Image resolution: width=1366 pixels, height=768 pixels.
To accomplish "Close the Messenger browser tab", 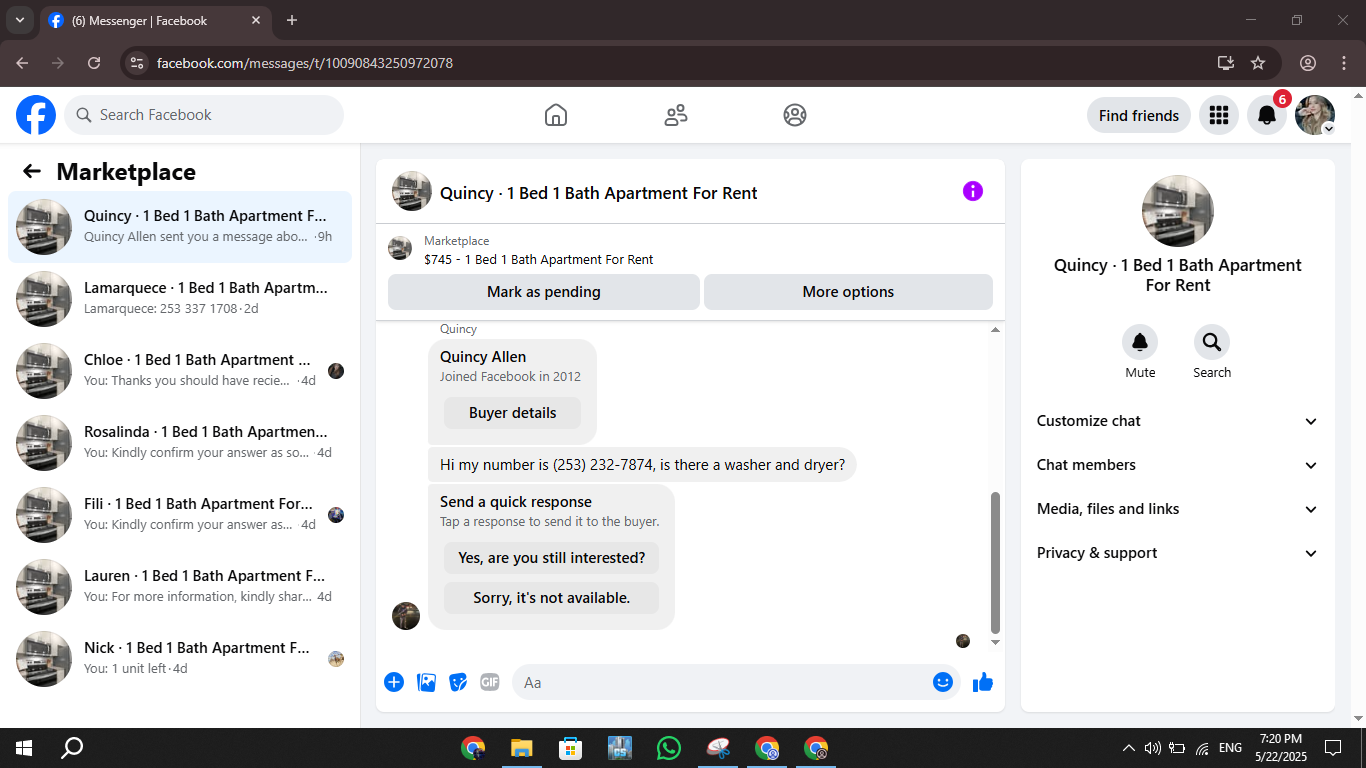I will (x=256, y=20).
